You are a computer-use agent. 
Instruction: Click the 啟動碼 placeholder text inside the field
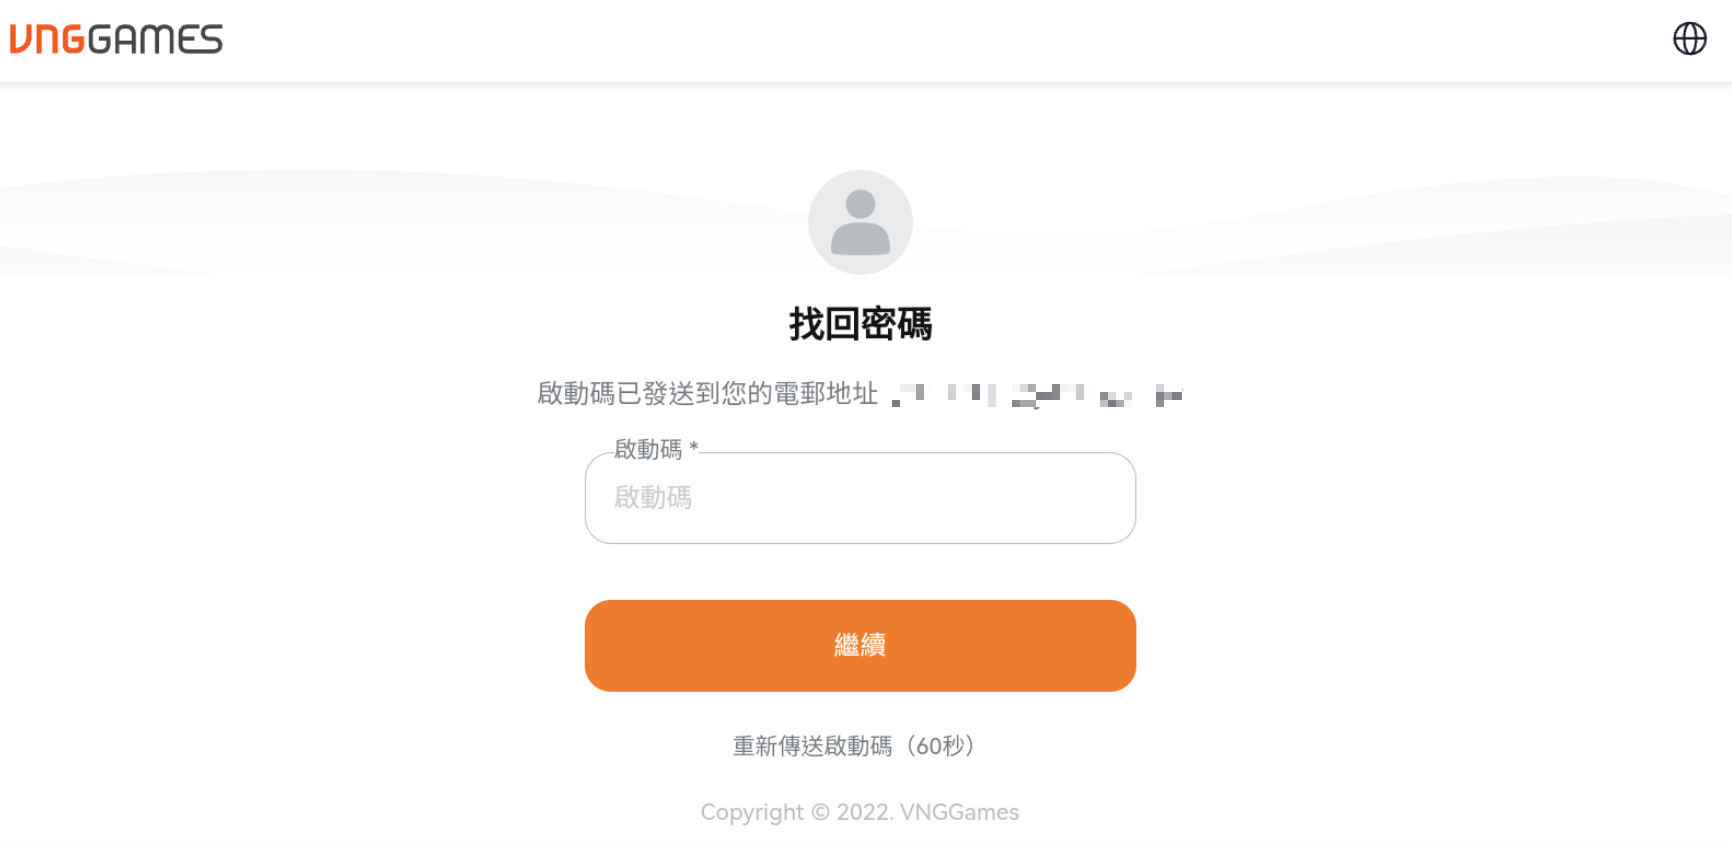653,497
